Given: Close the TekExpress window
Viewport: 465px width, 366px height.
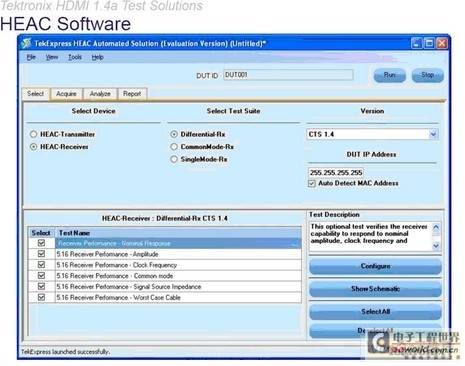Looking at the screenshot, I should 442,43.
